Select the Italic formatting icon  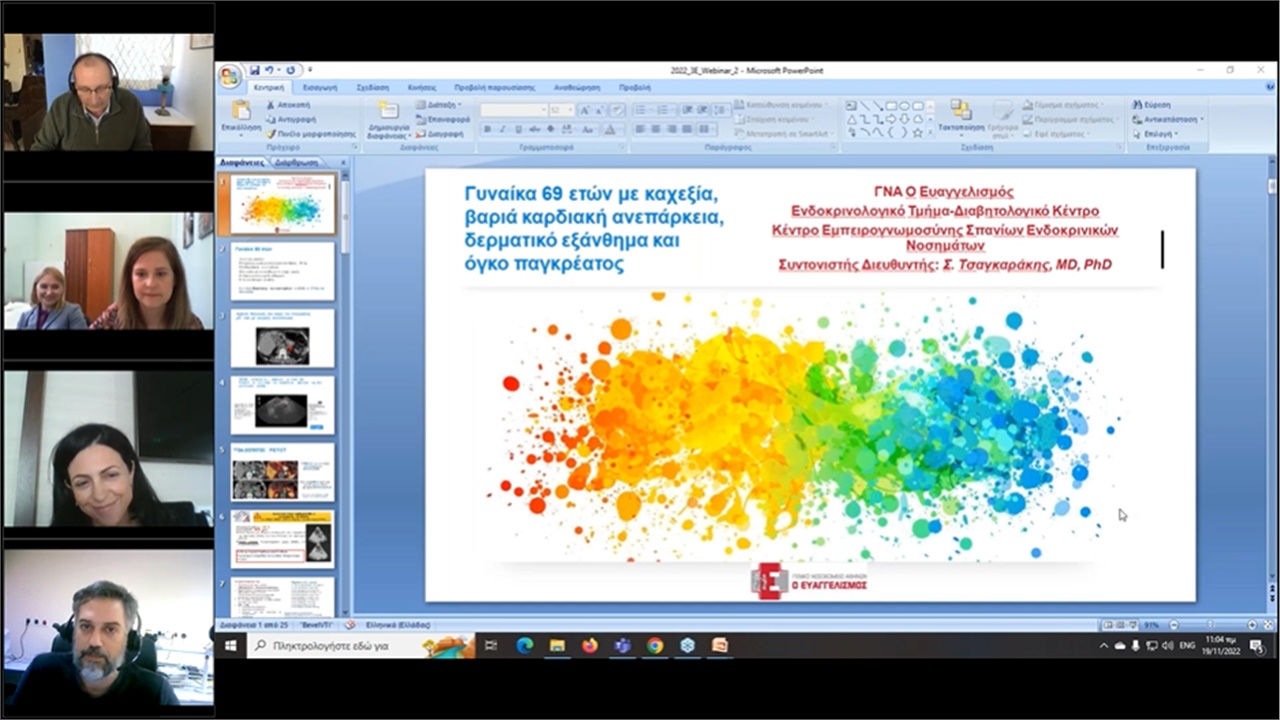click(502, 128)
